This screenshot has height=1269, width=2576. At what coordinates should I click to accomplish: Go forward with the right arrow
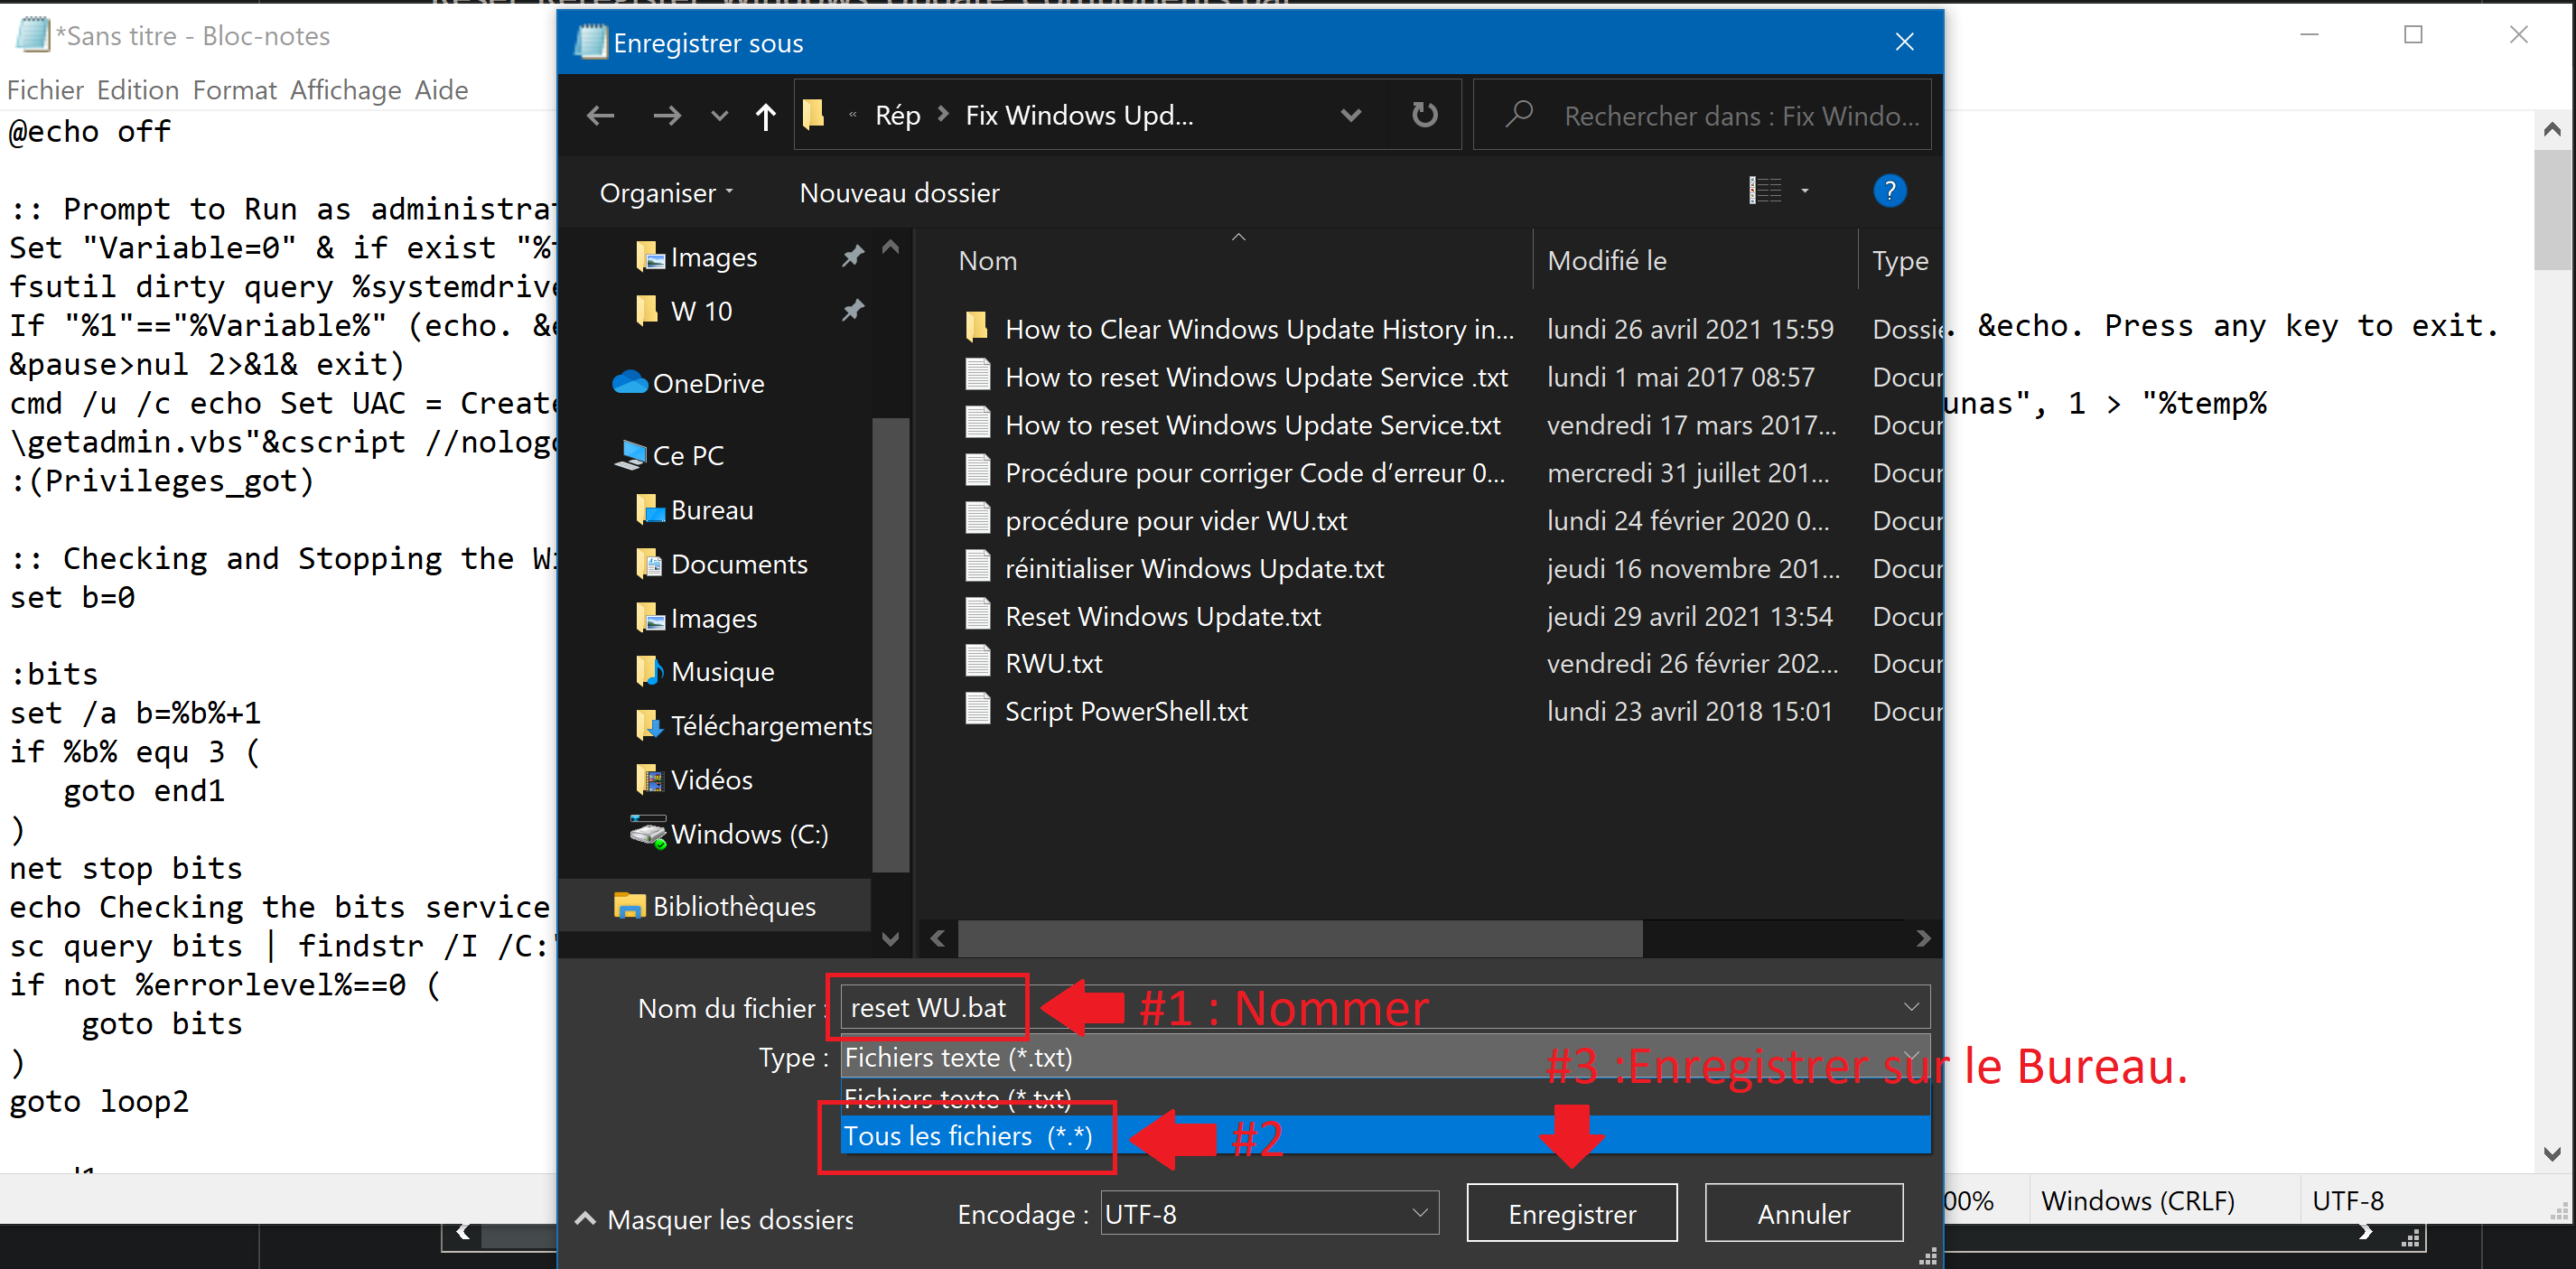point(667,116)
